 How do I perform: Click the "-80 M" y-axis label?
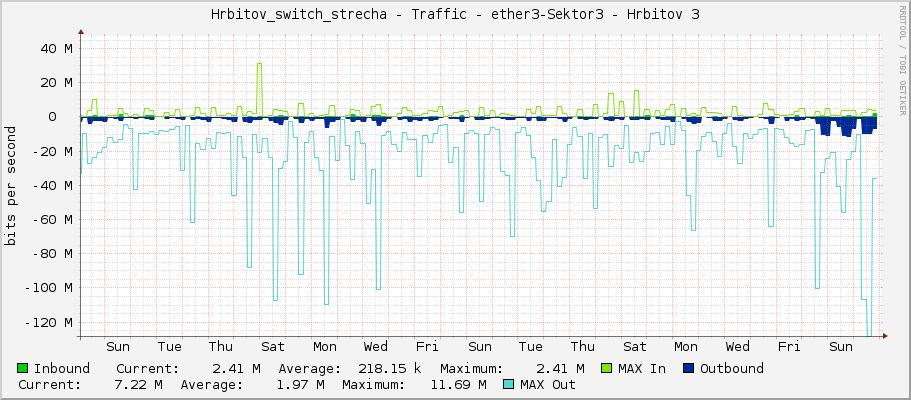coord(53,253)
